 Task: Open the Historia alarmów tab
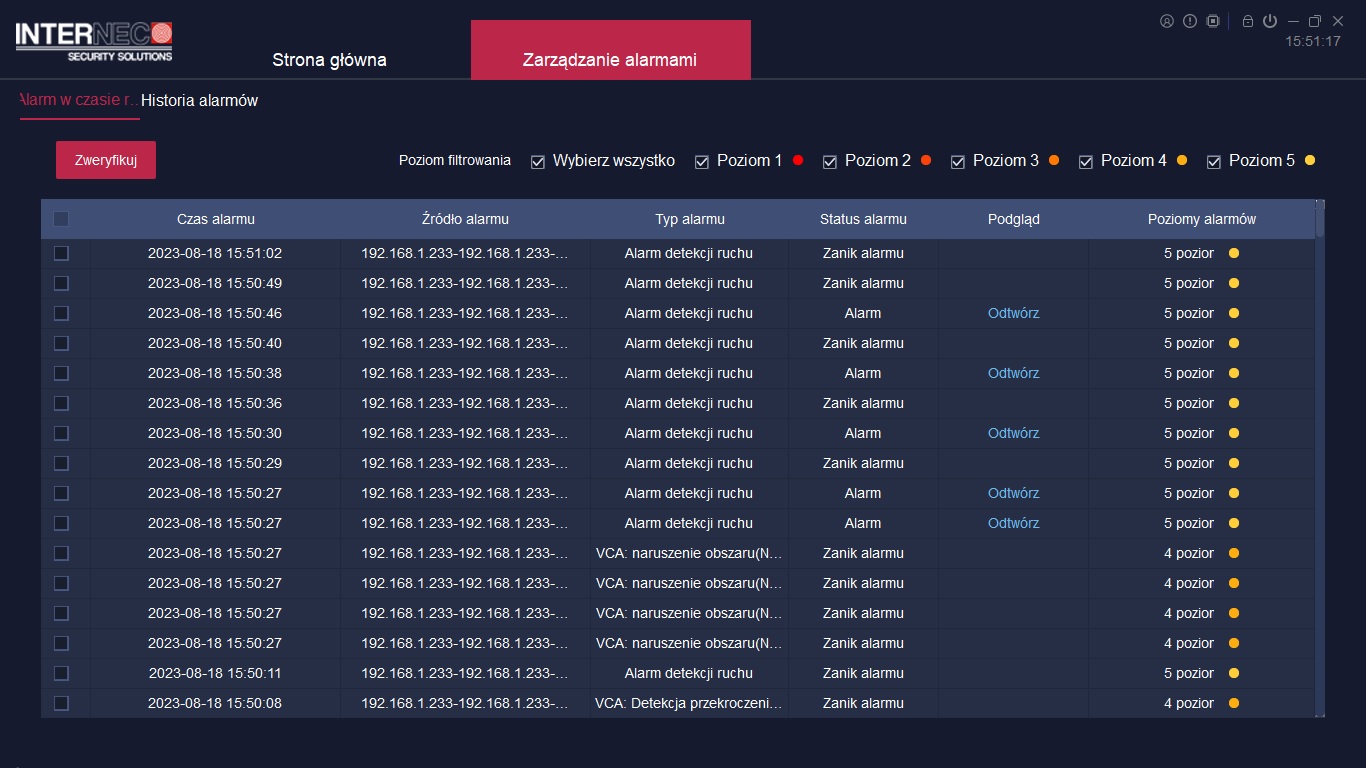(x=199, y=100)
